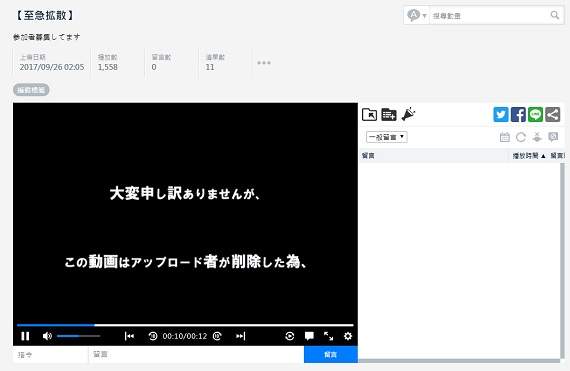Rewind 10 seconds button
Image resolution: width=570 pixels, height=371 pixels.
pos(153,336)
